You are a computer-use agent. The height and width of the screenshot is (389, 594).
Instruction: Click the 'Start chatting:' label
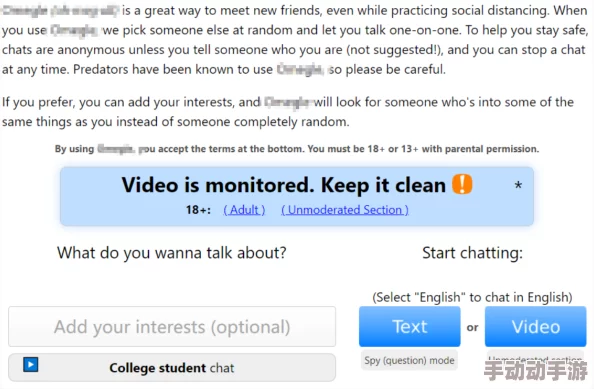(x=472, y=253)
